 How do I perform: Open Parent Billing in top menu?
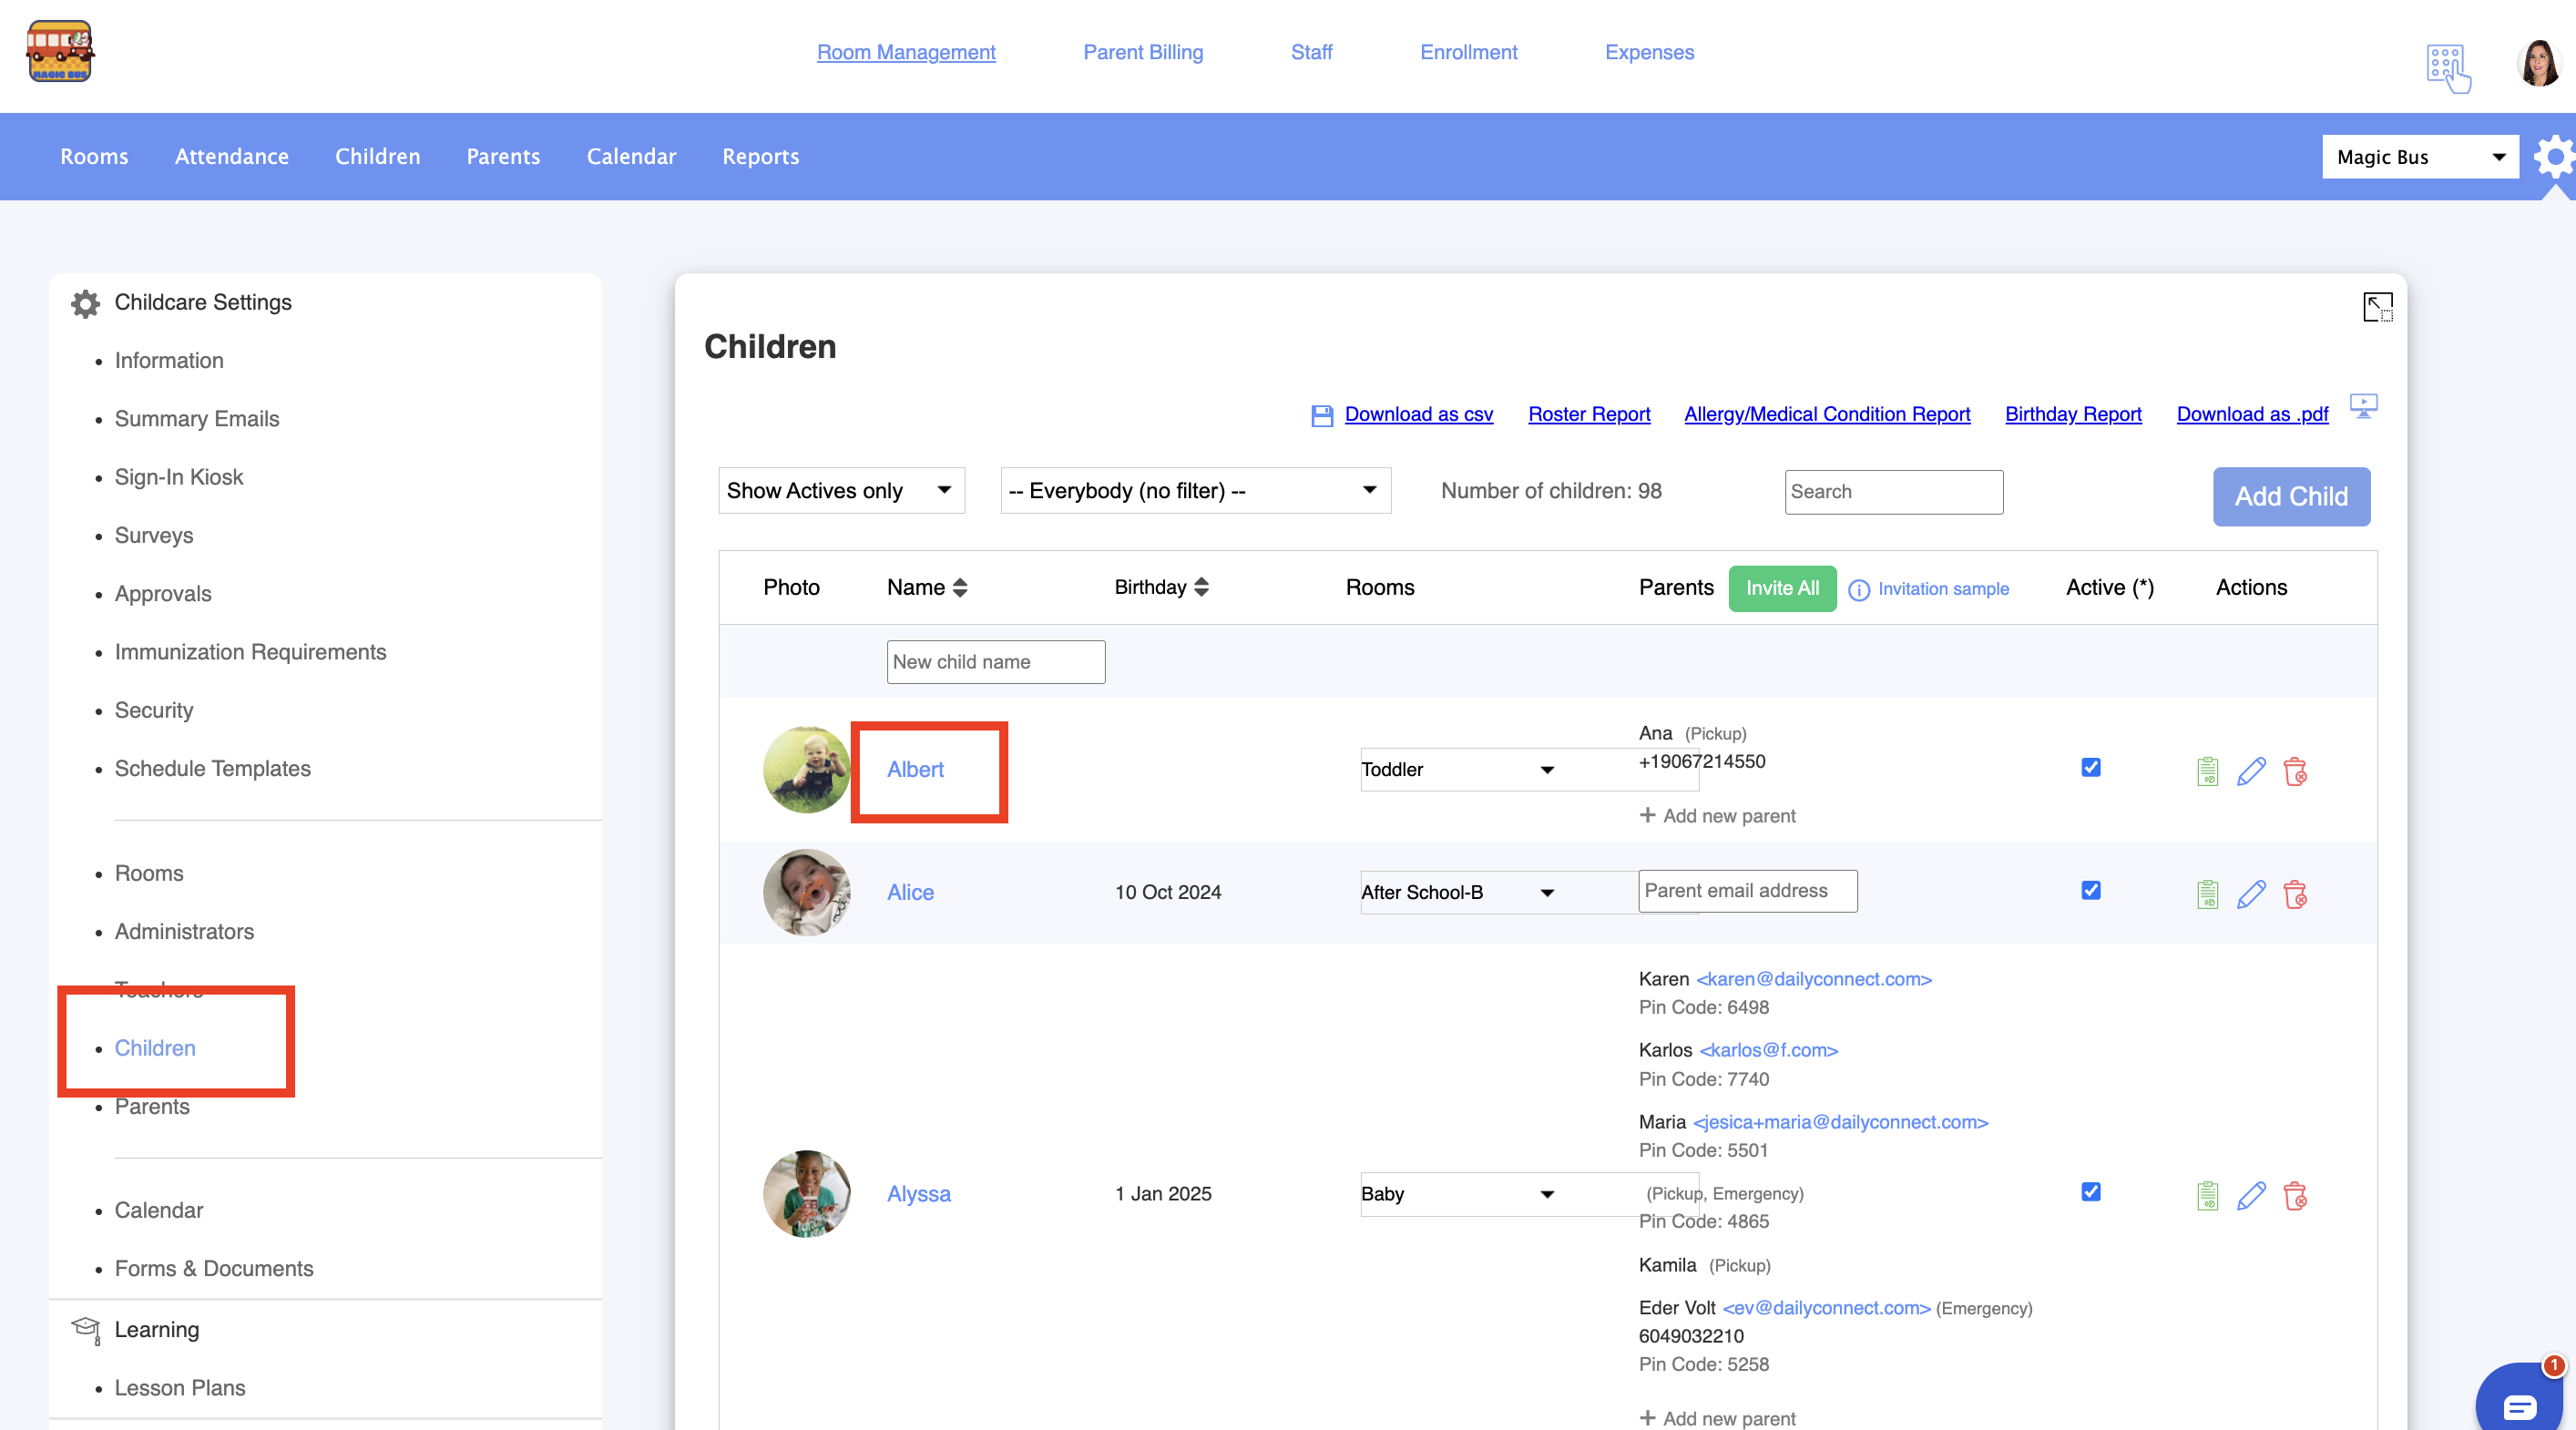point(1142,52)
